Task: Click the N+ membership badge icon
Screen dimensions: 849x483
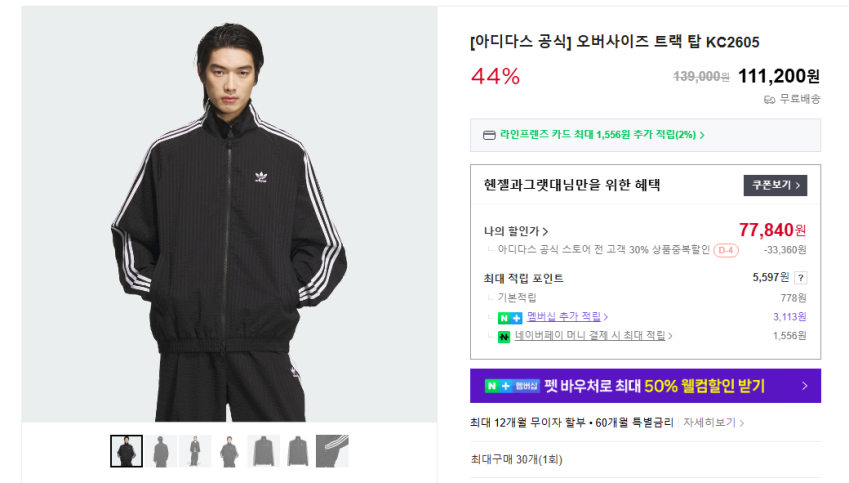Action: (x=510, y=317)
